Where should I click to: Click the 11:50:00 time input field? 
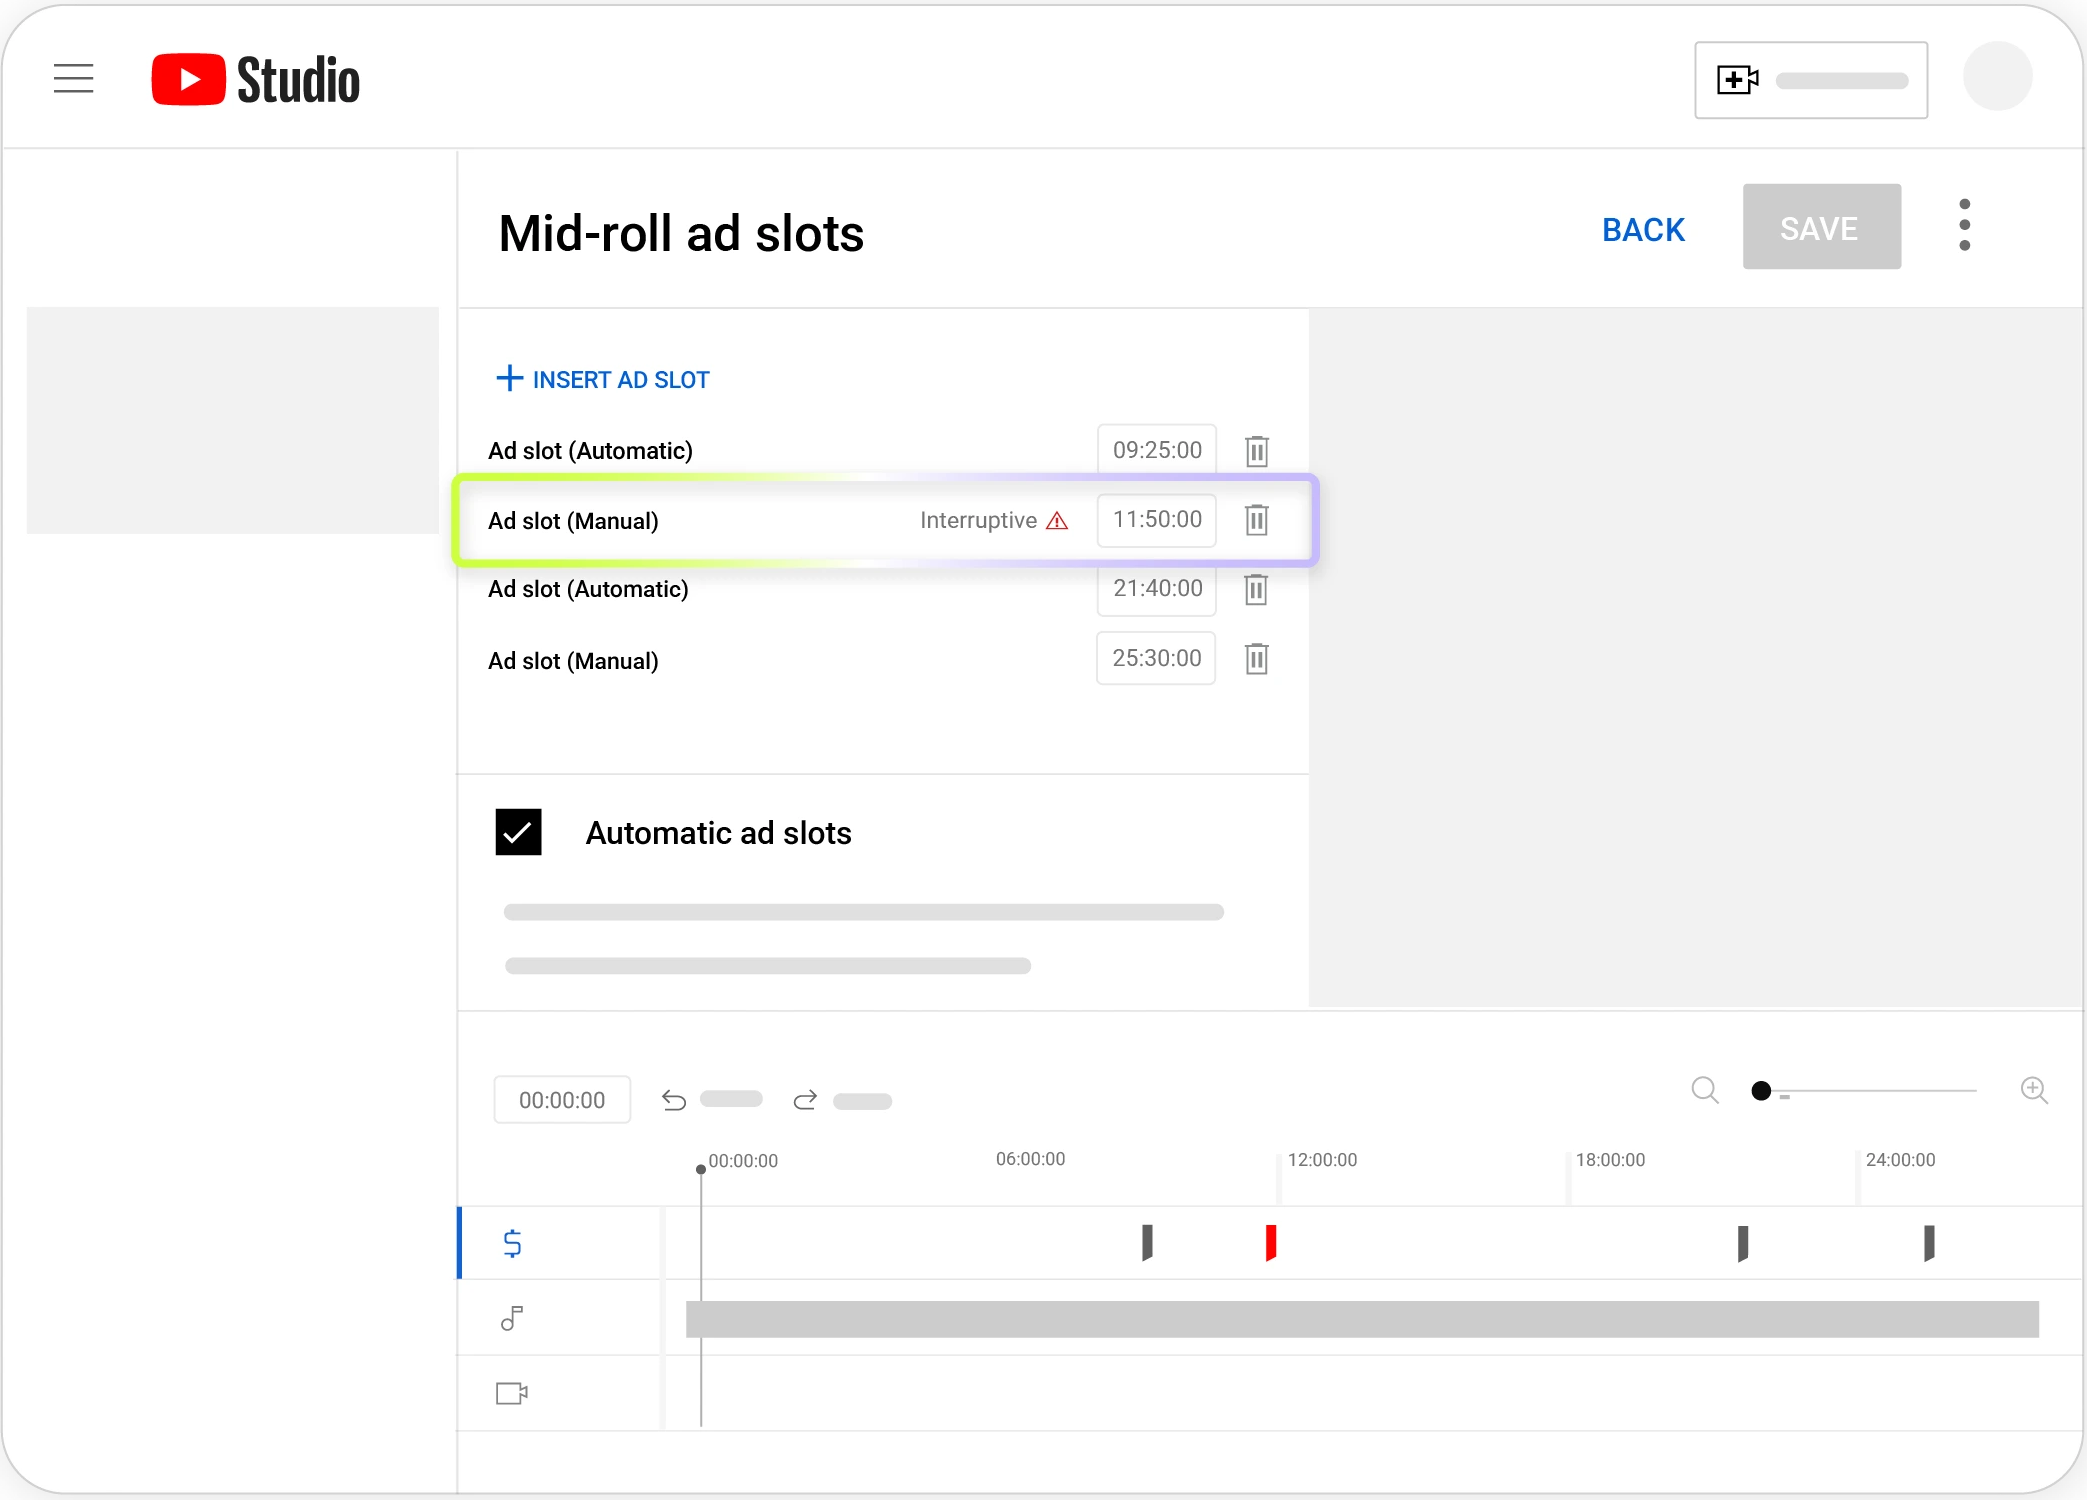click(1156, 520)
